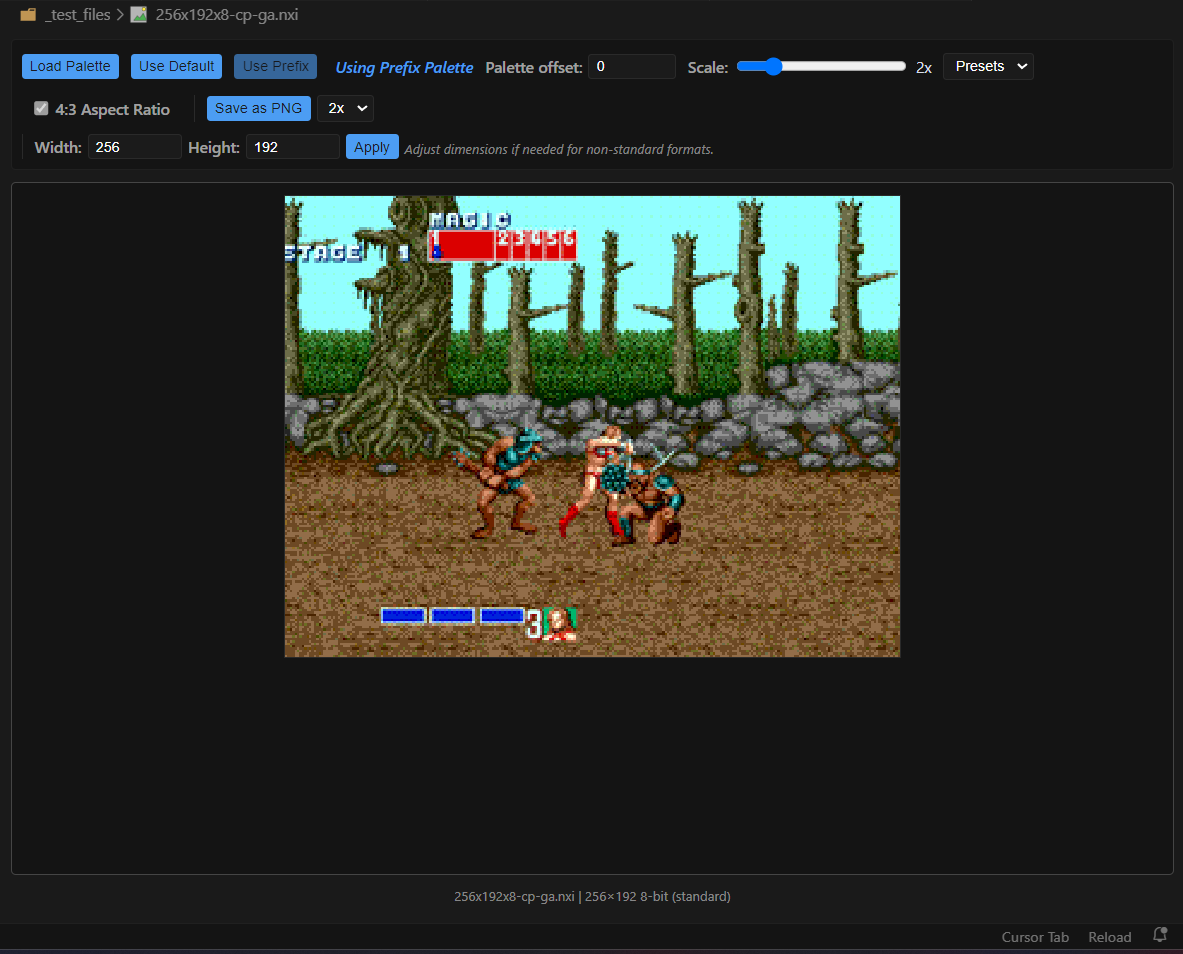Focus the Width input field

click(134, 147)
